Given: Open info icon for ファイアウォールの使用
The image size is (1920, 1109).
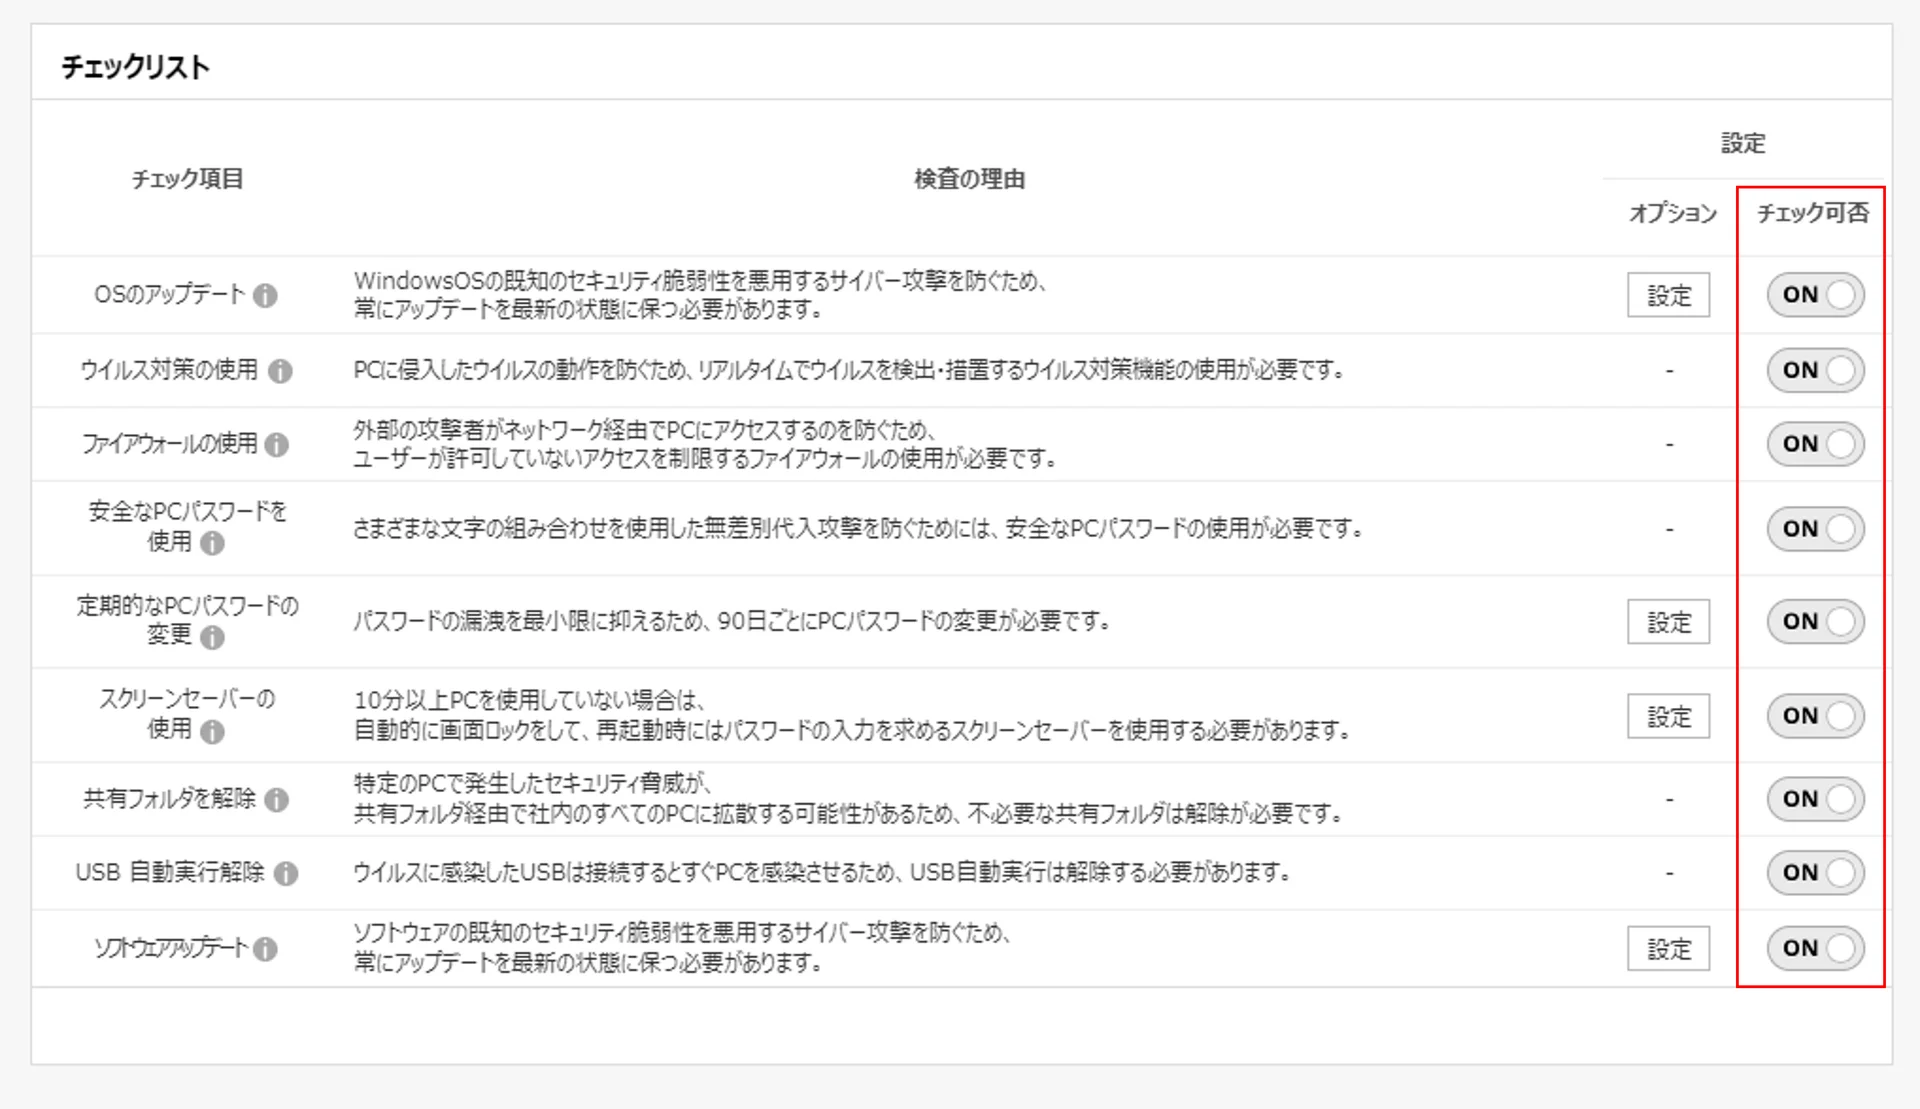Looking at the screenshot, I should click(x=277, y=445).
